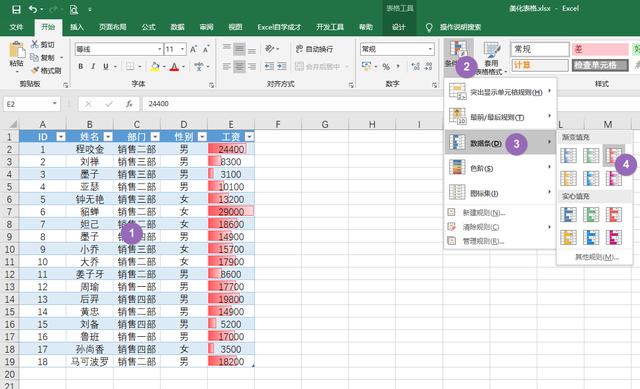Click the borders icon in font group
Image resolution: width=640 pixels, height=389 pixels.
(x=130, y=66)
